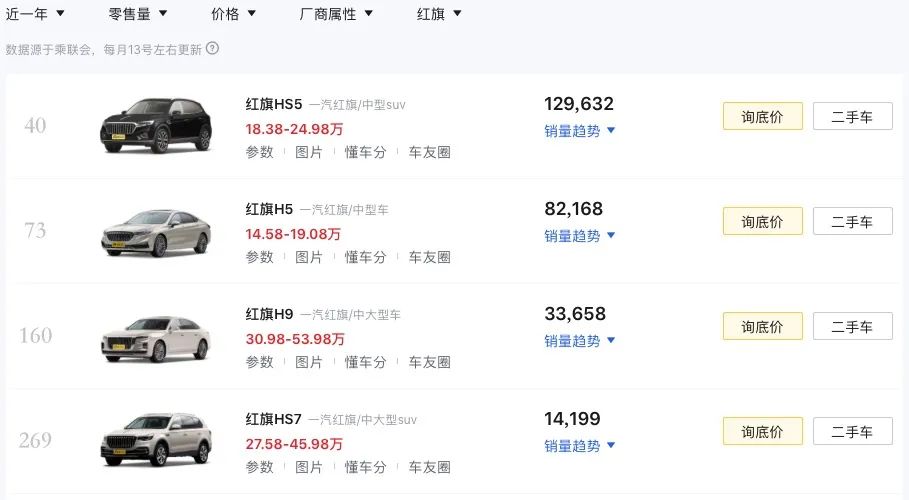Image resolution: width=909 pixels, height=500 pixels.
Task: Expand the 零售量 filter dropdown
Action: tap(138, 14)
